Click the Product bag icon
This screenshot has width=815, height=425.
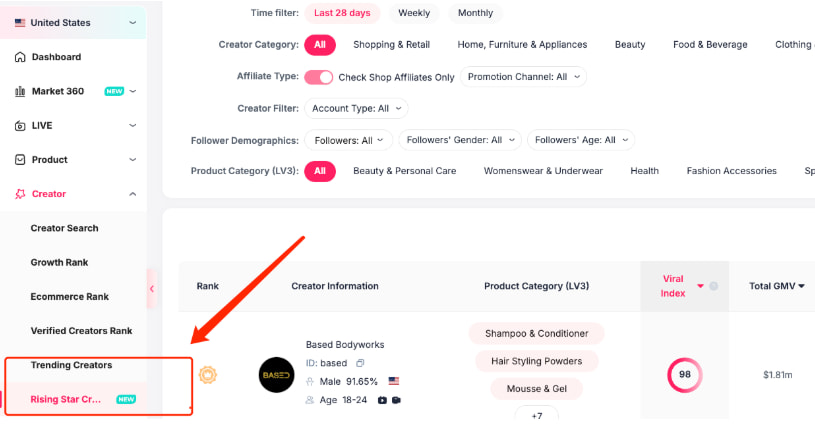(x=20, y=159)
